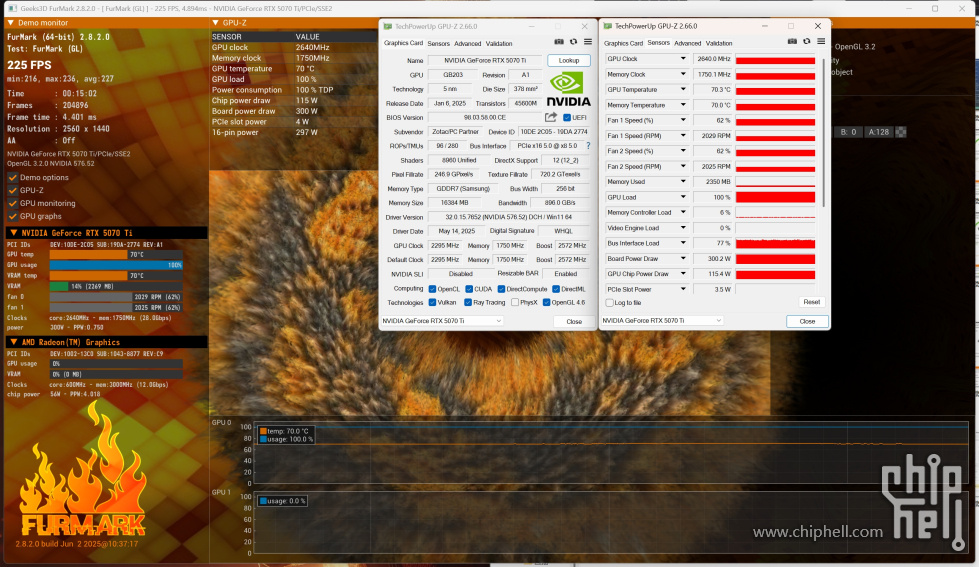The width and height of the screenshot is (979, 567).
Task: Click the BIOS Version field 98.03.58.00.CE
Action: click(x=485, y=117)
